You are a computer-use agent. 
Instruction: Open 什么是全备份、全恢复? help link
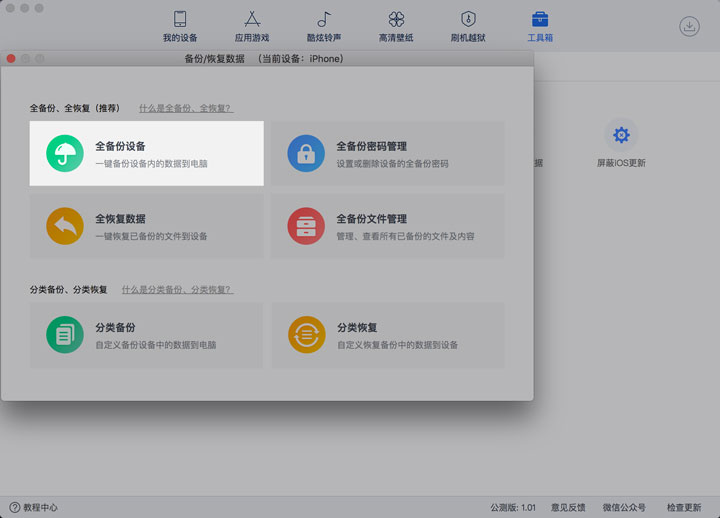coord(186,108)
